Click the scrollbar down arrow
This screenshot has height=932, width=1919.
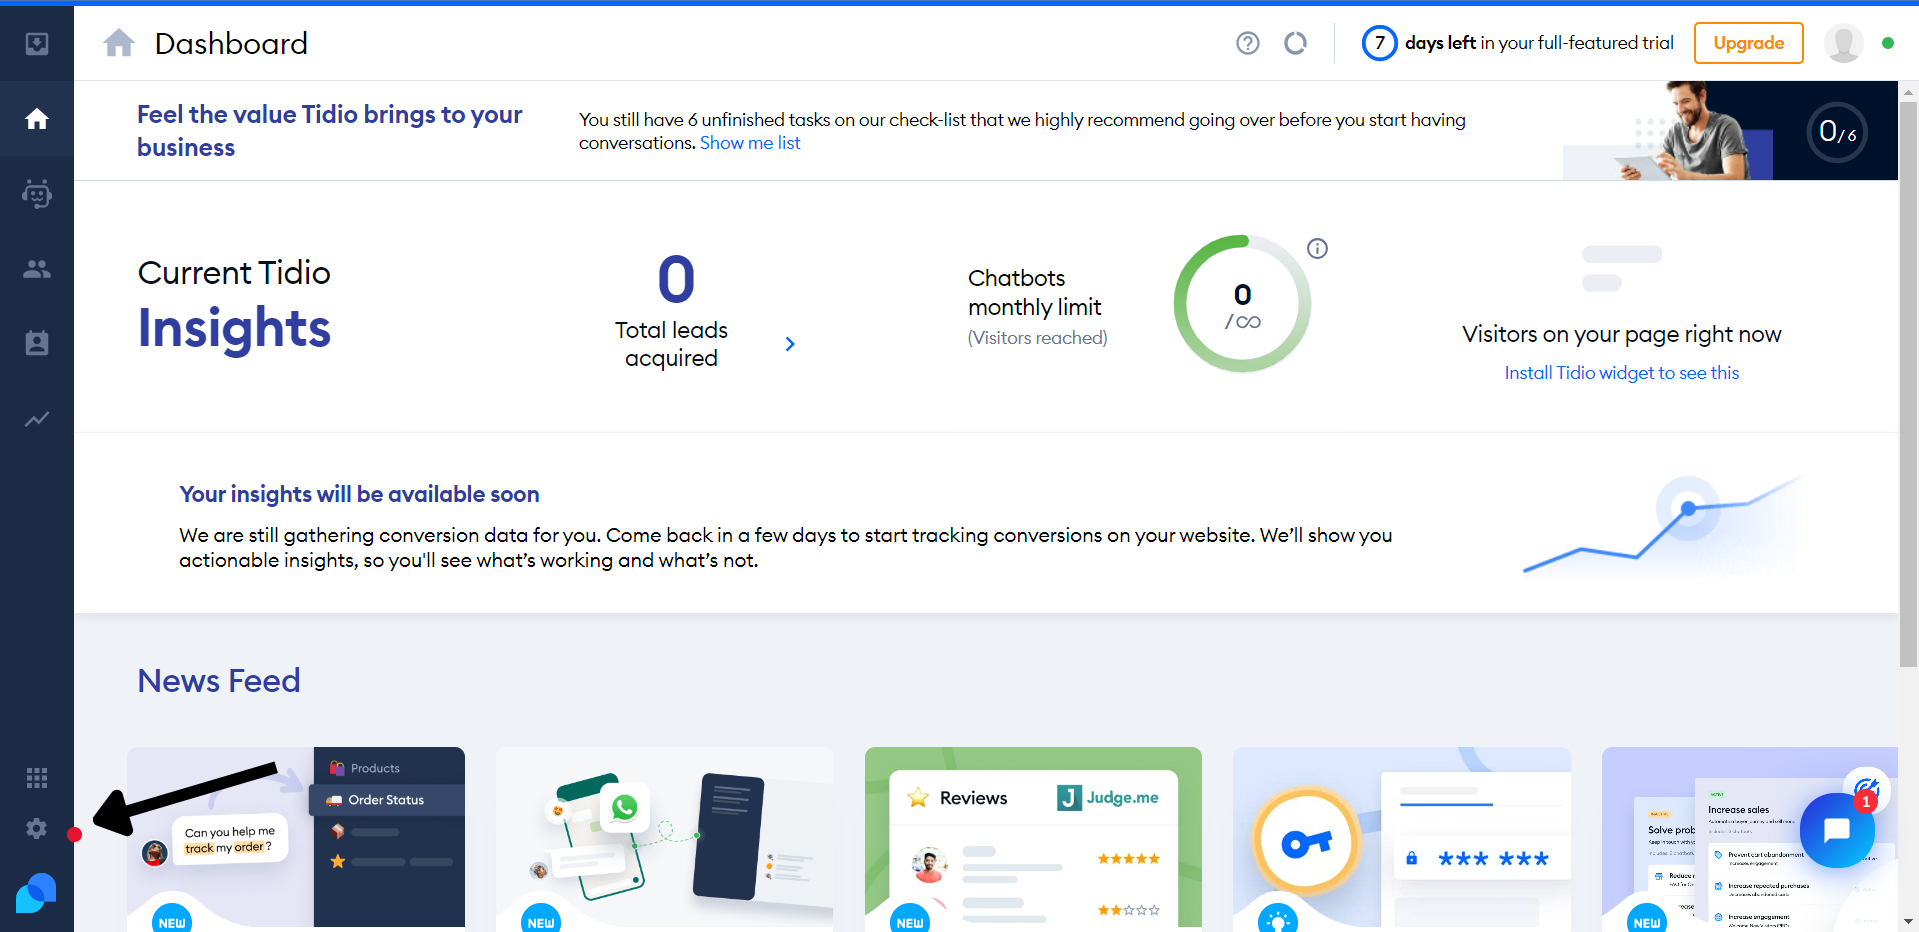coord(1908,921)
